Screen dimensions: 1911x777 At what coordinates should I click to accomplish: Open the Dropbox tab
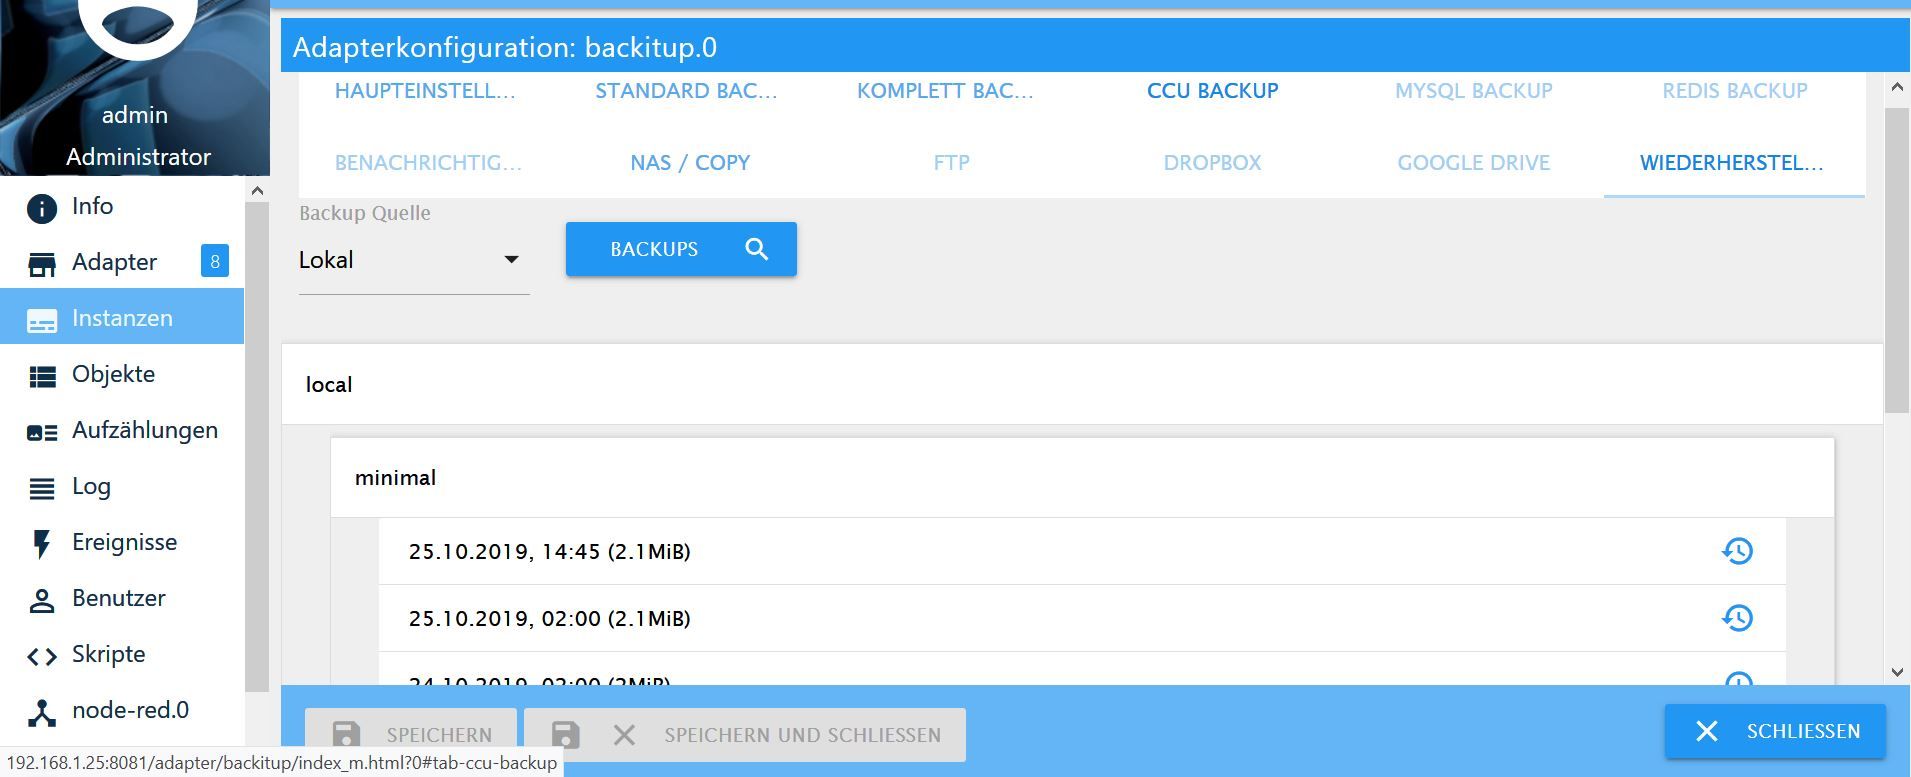click(x=1212, y=162)
